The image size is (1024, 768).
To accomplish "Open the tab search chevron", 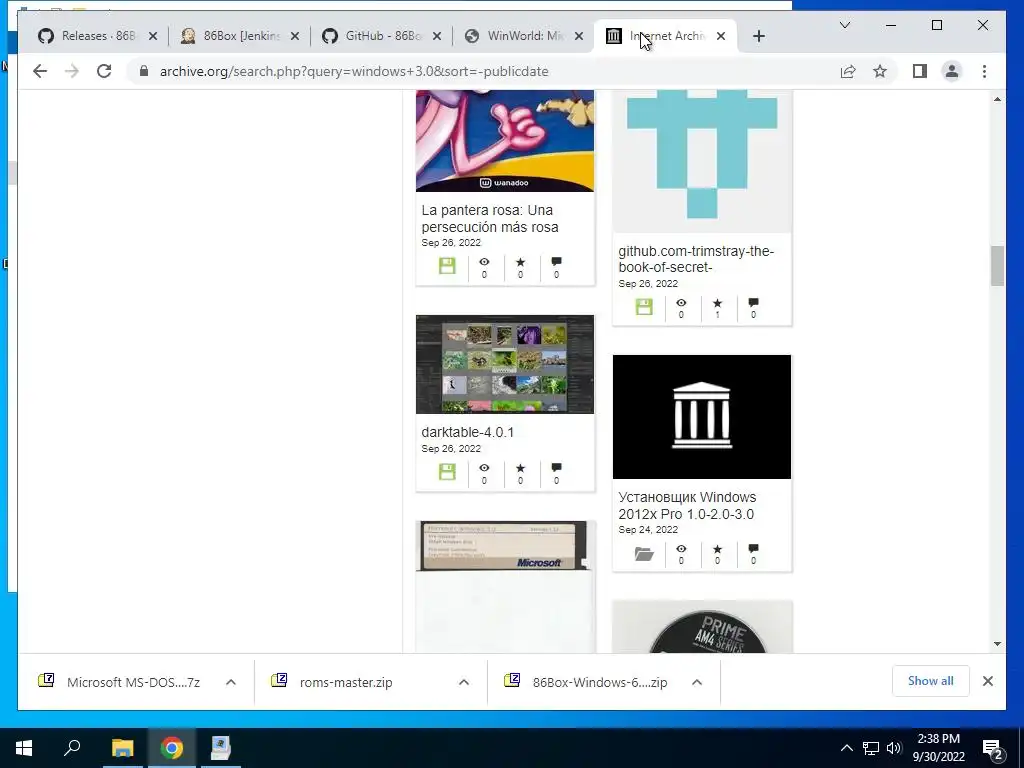I will 844,25.
